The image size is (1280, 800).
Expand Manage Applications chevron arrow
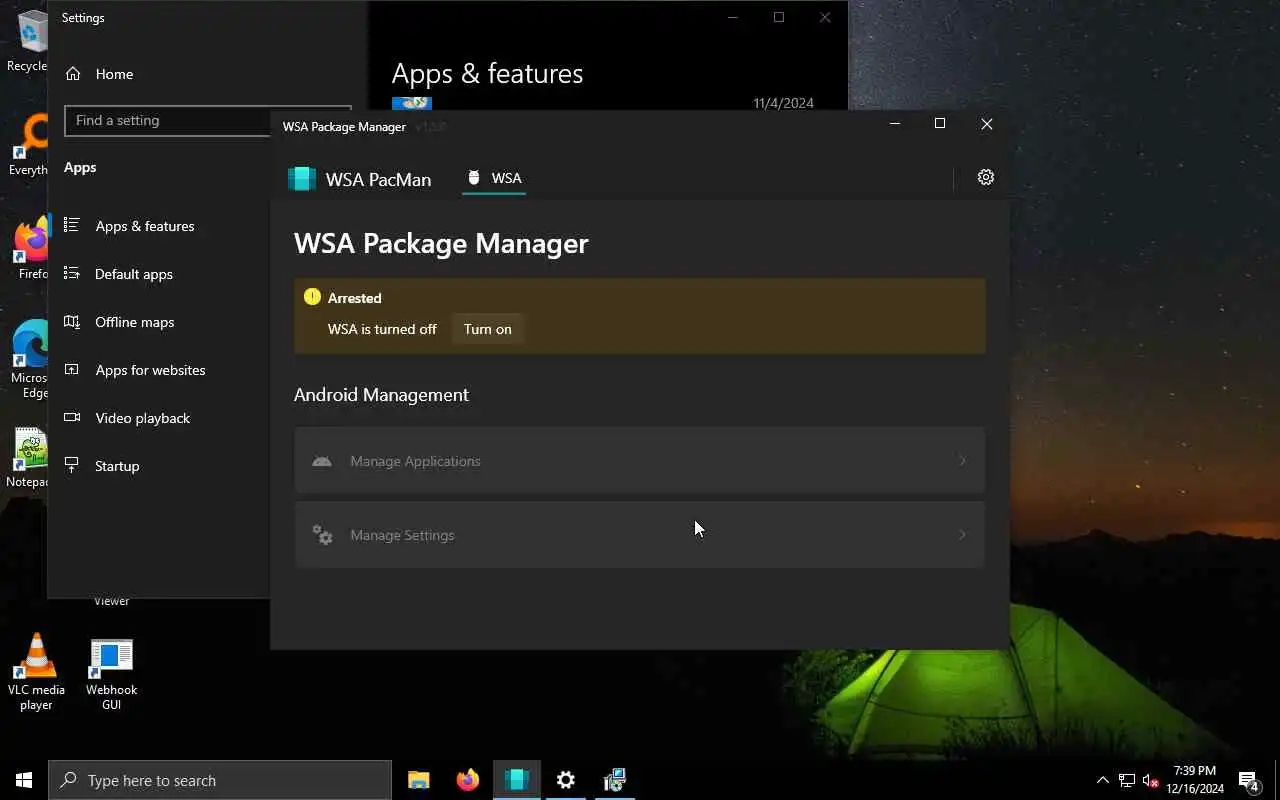pyautogui.click(x=963, y=461)
